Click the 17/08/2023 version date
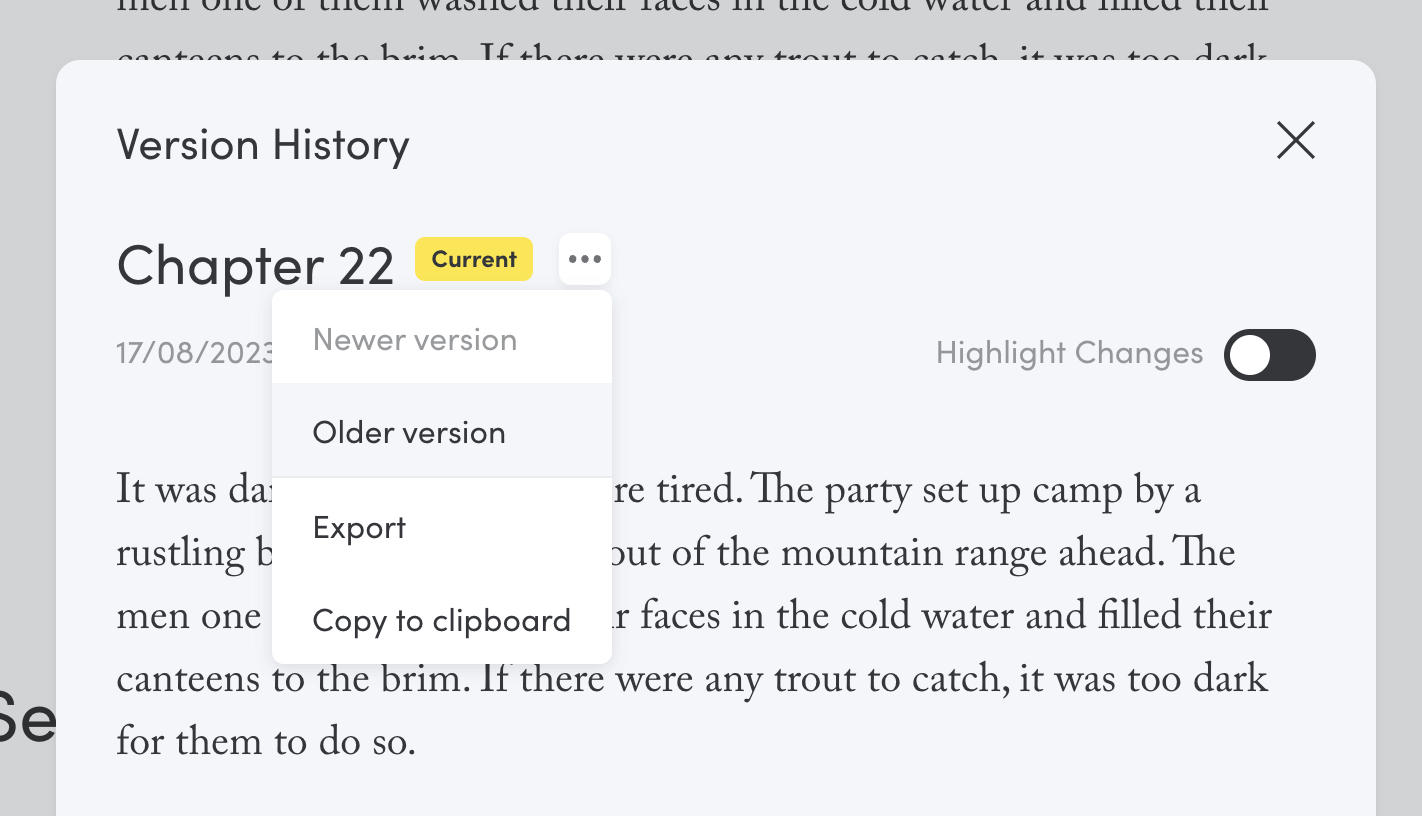Image resolution: width=1422 pixels, height=816 pixels. click(x=195, y=353)
